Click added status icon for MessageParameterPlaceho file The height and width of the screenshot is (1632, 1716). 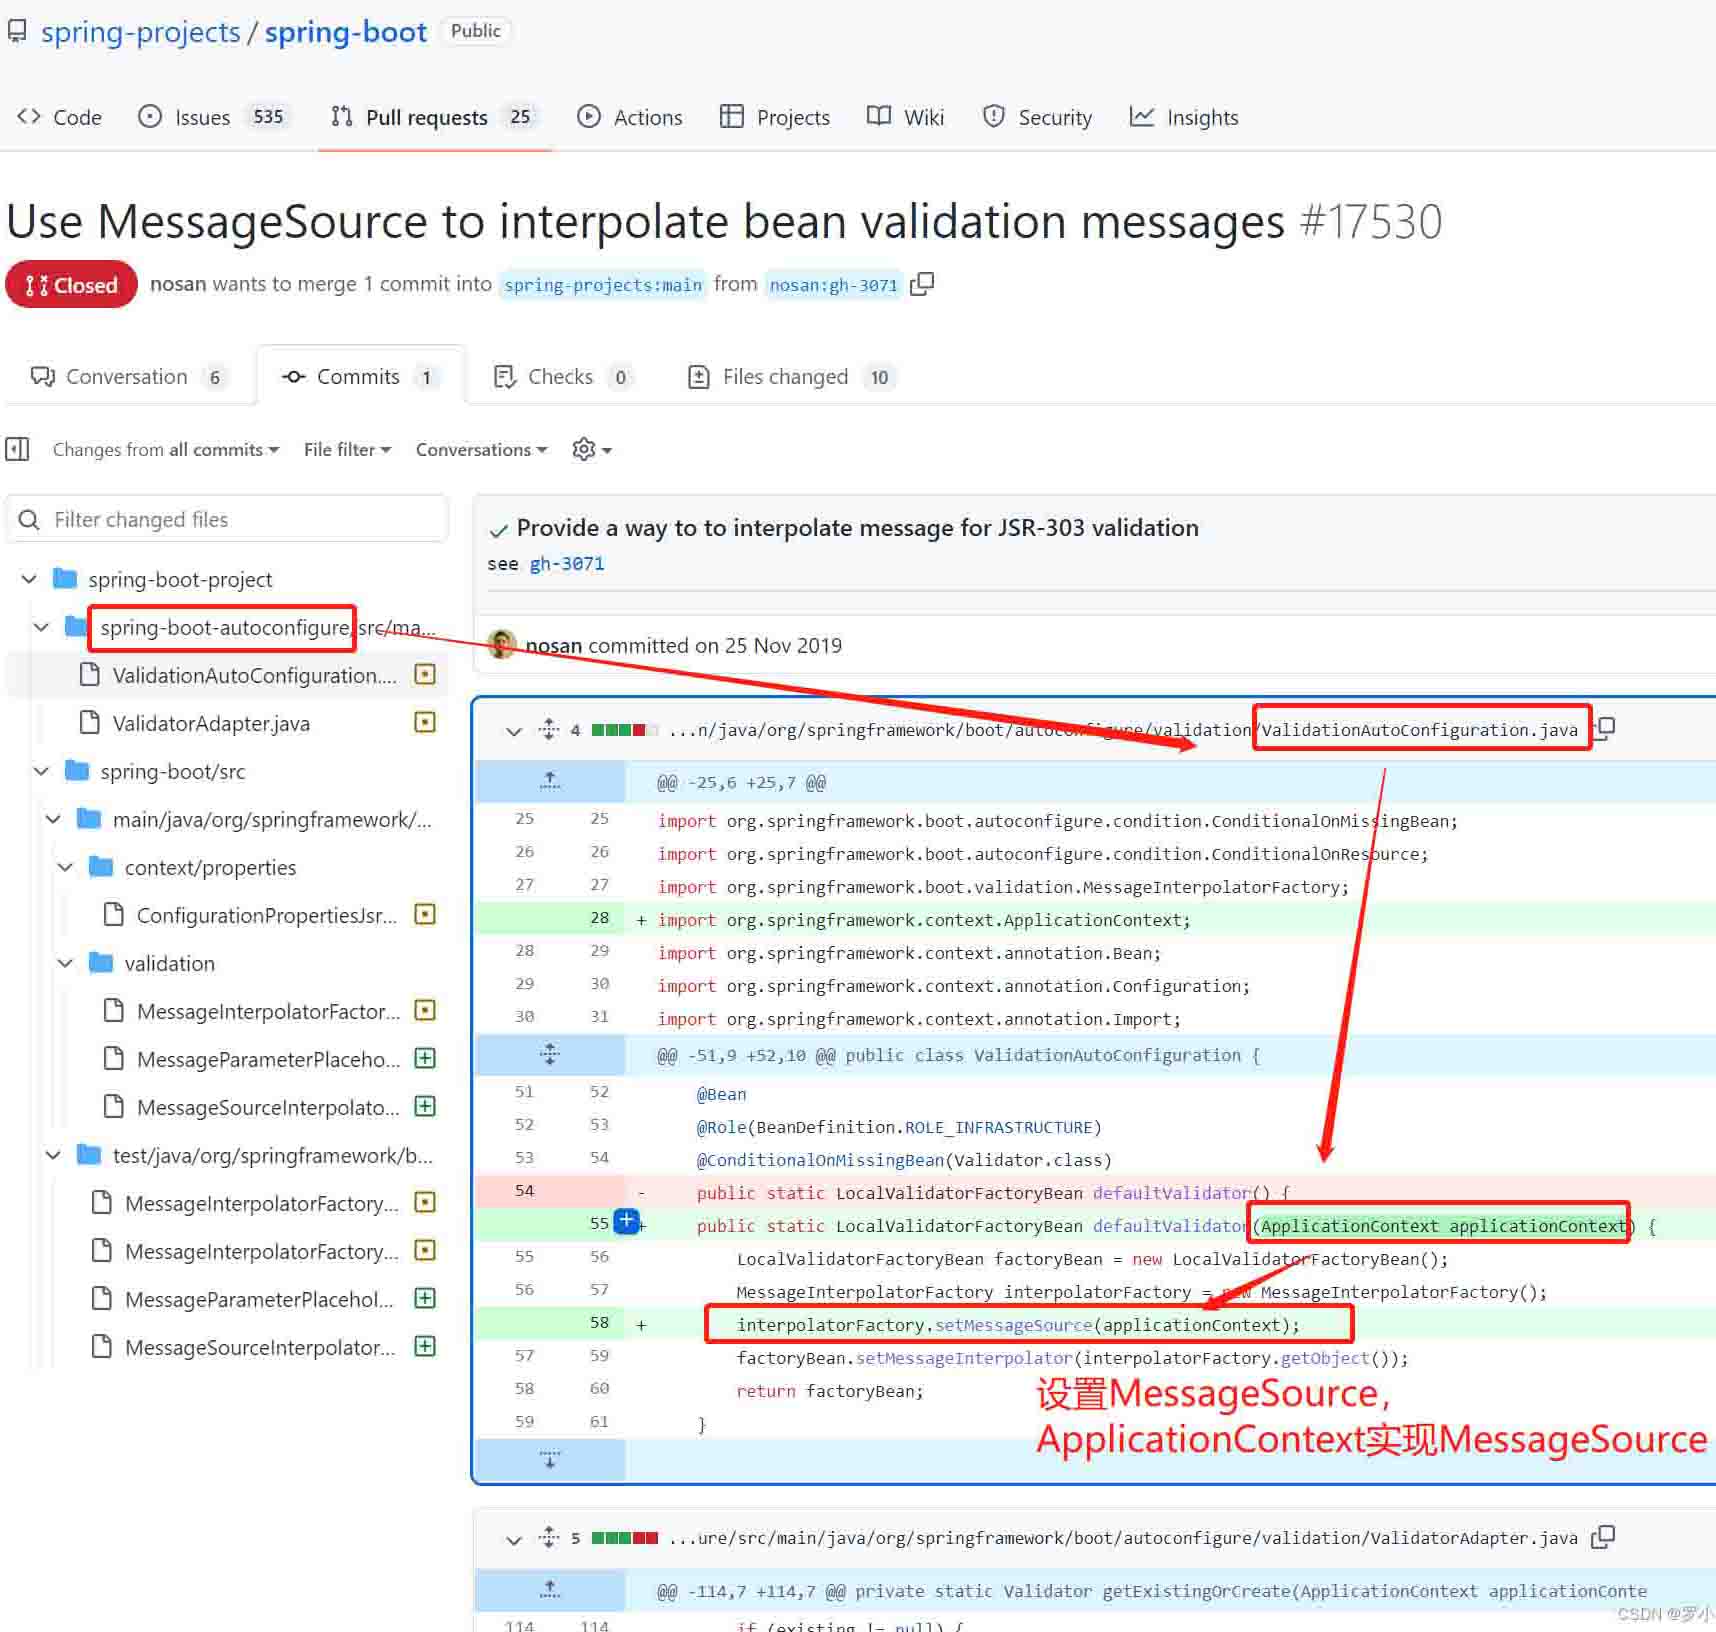point(425,1058)
